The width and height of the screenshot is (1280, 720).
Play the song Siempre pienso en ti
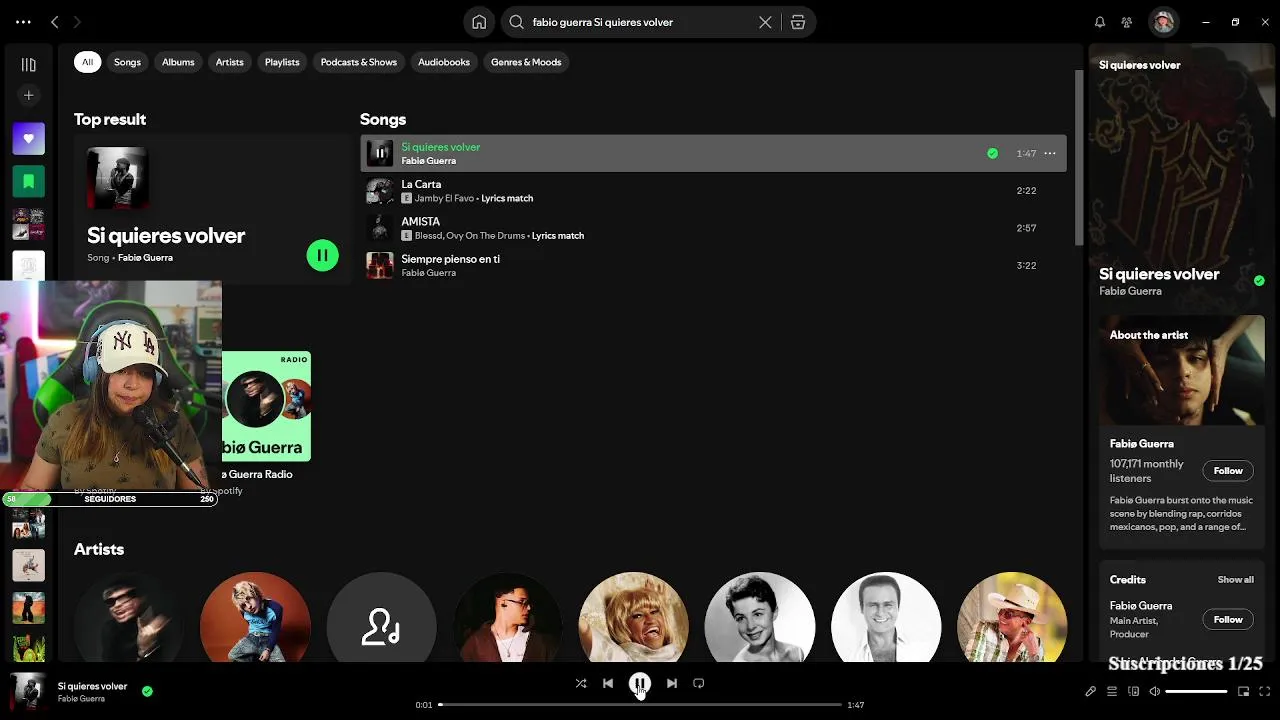(x=713, y=265)
